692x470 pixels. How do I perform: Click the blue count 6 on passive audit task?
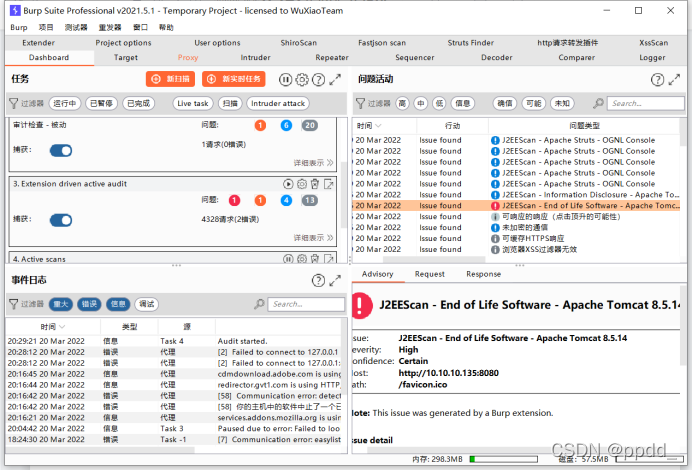click(x=286, y=125)
